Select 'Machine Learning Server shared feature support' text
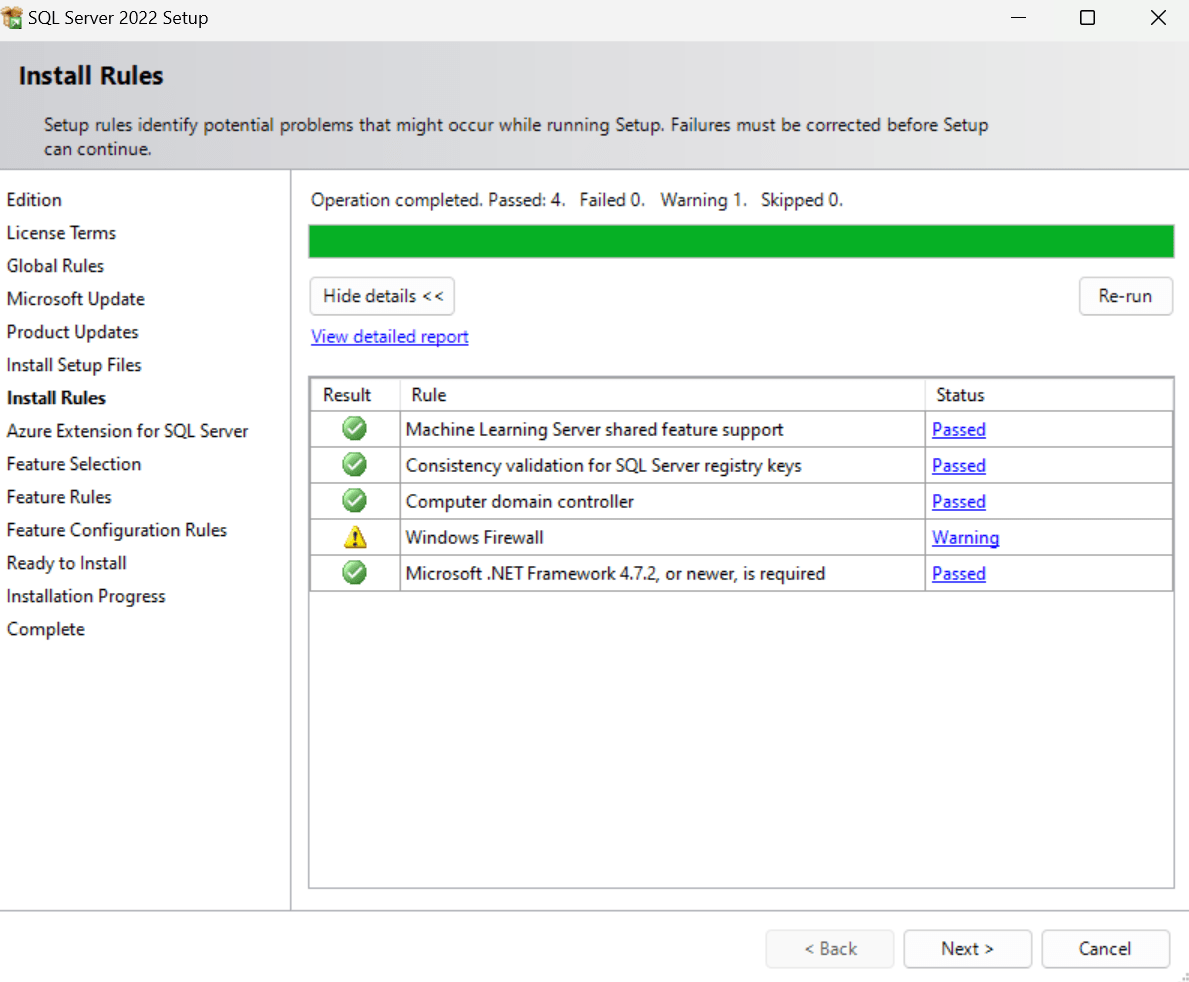This screenshot has height=982, width=1189. [594, 429]
